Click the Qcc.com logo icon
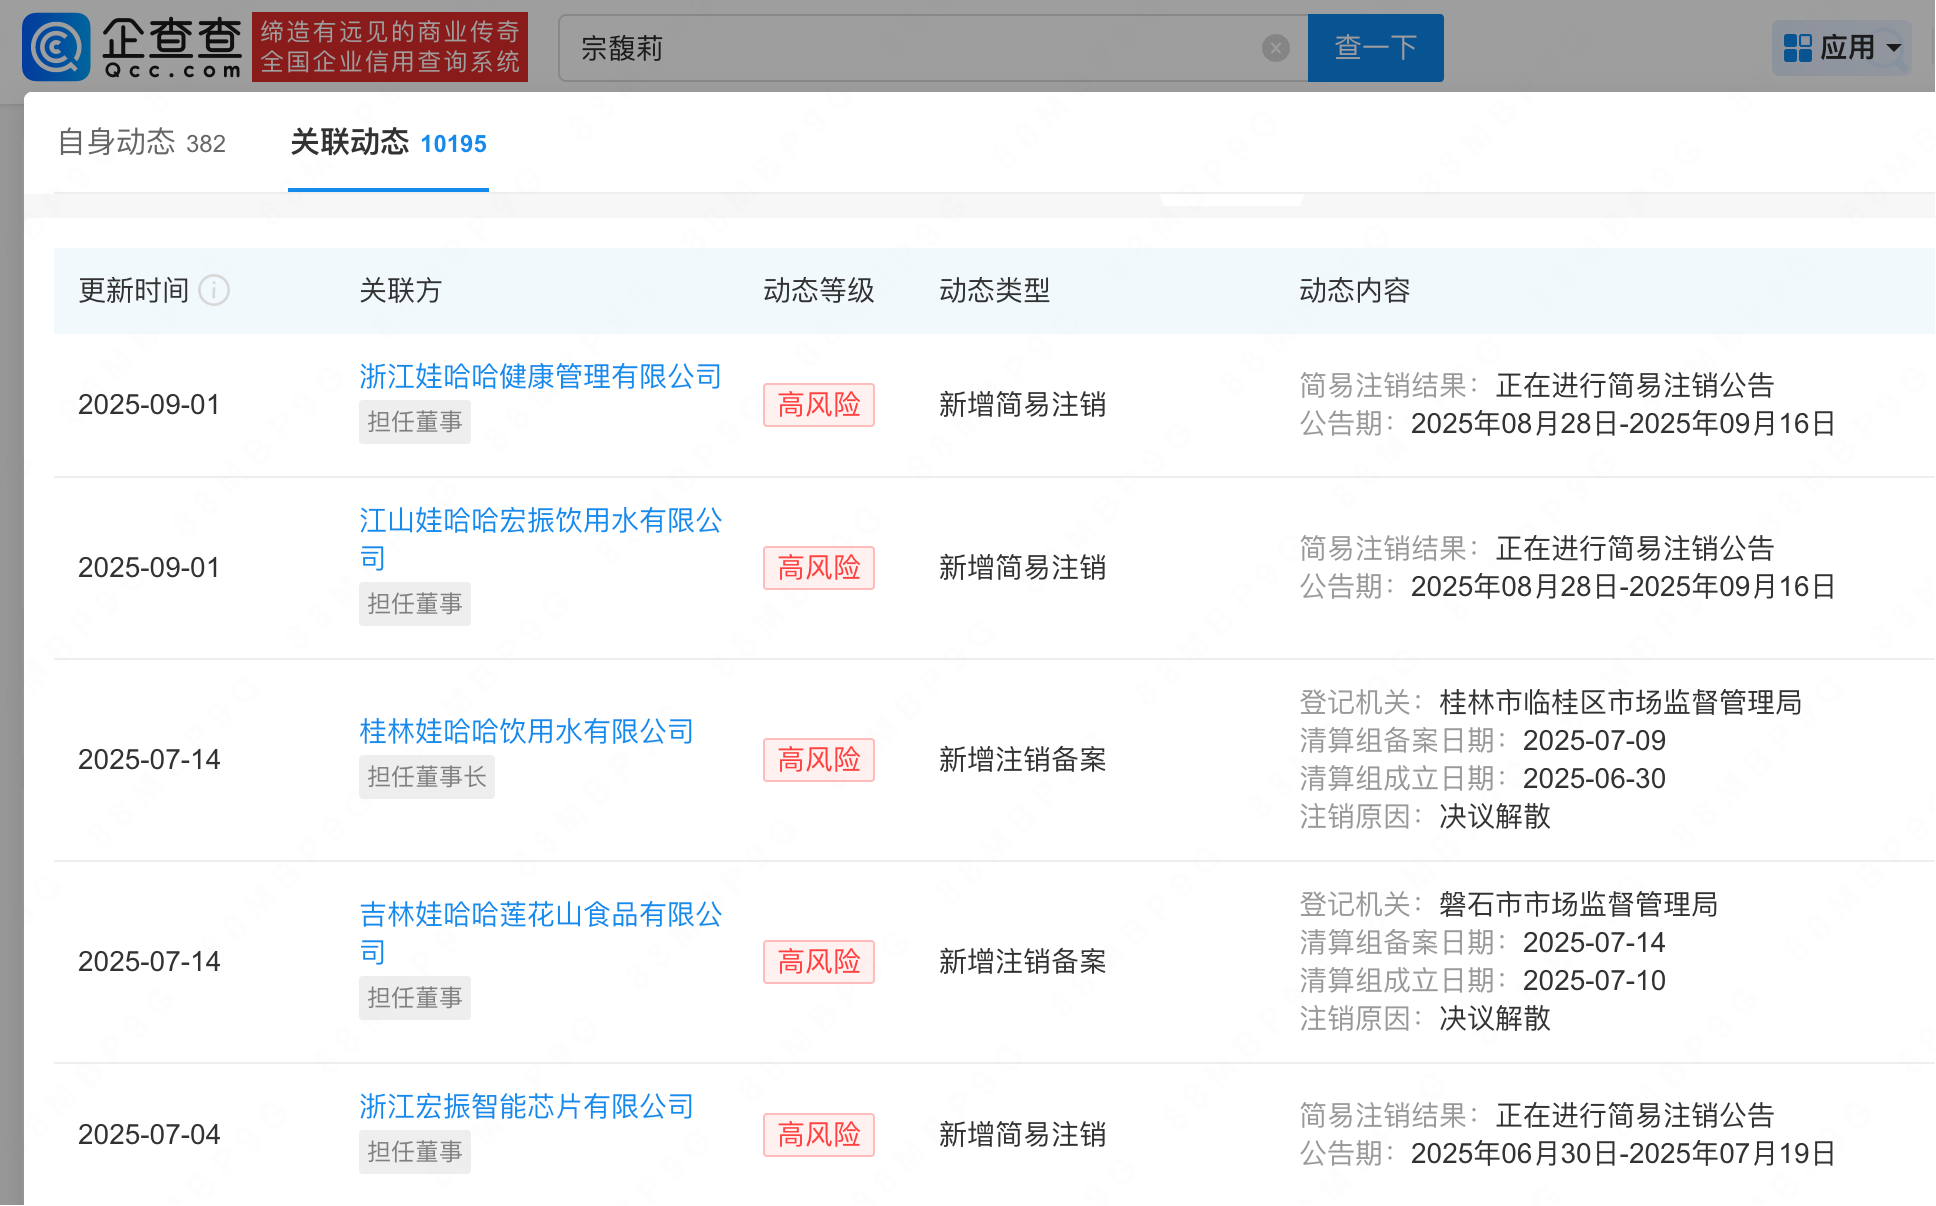This screenshot has width=1936, height=1206. pos(56,47)
